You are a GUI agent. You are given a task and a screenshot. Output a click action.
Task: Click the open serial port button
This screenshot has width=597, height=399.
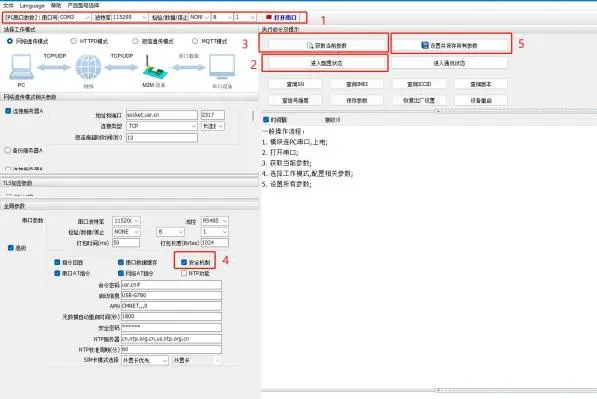[x=281, y=18]
